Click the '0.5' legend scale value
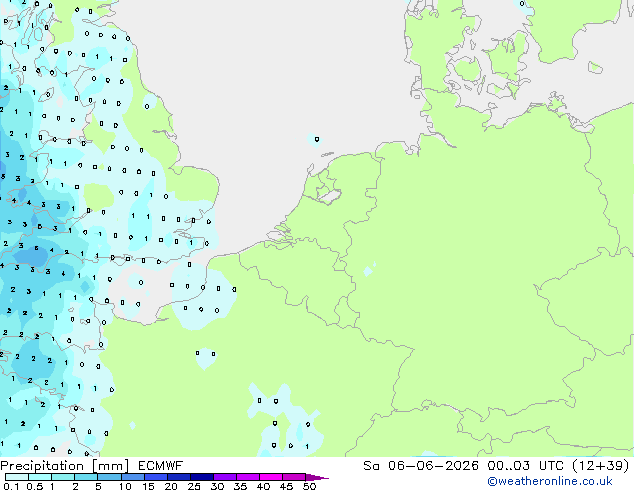This screenshot has height=490, width=634. 34,486
